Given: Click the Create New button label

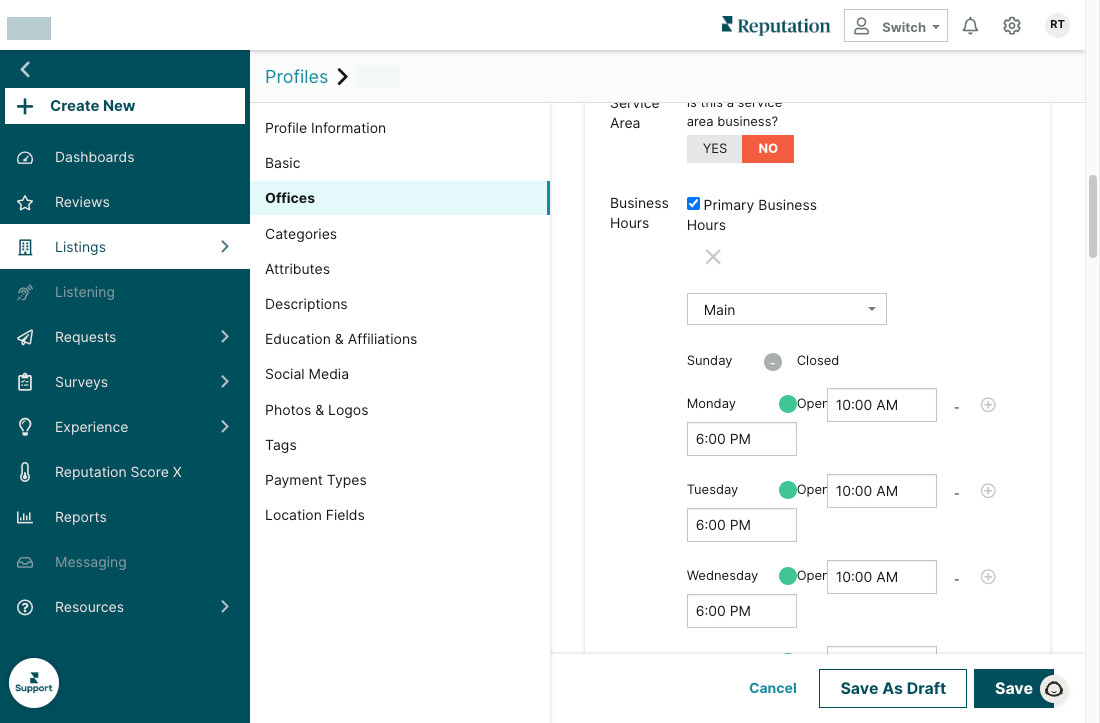Looking at the screenshot, I should click(x=93, y=106).
